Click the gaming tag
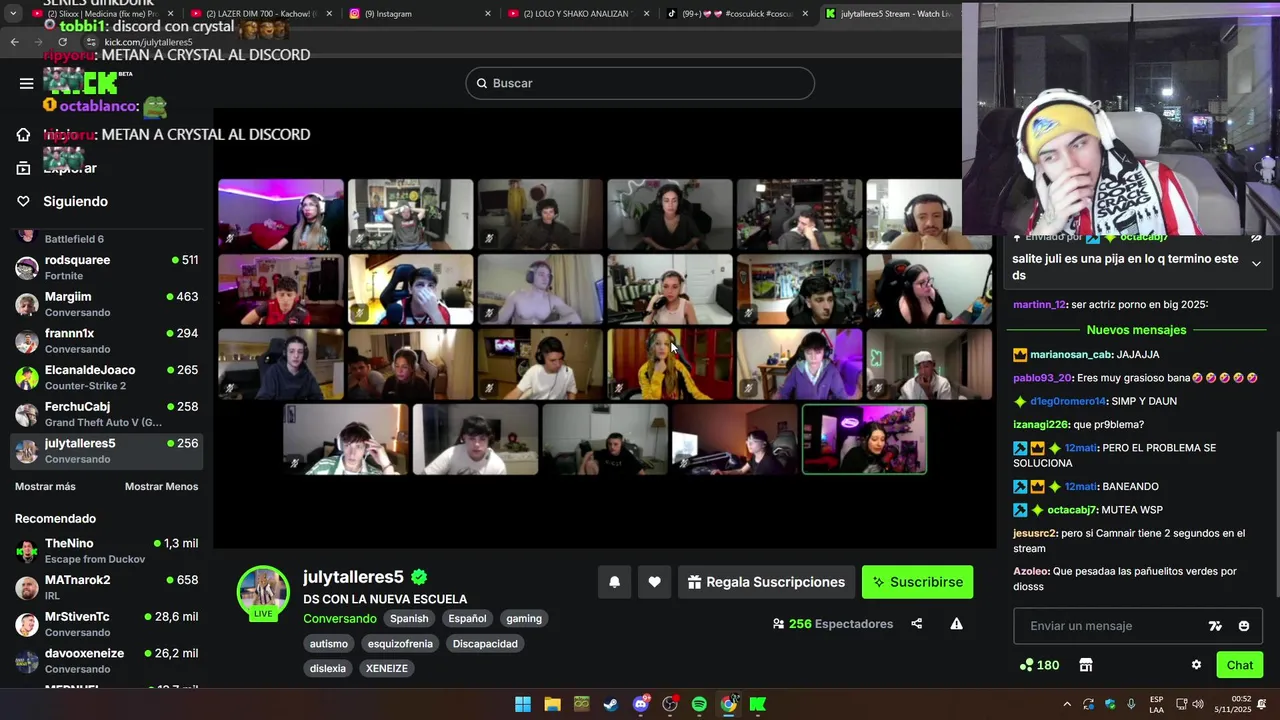Viewport: 1280px width, 720px height. click(x=523, y=619)
